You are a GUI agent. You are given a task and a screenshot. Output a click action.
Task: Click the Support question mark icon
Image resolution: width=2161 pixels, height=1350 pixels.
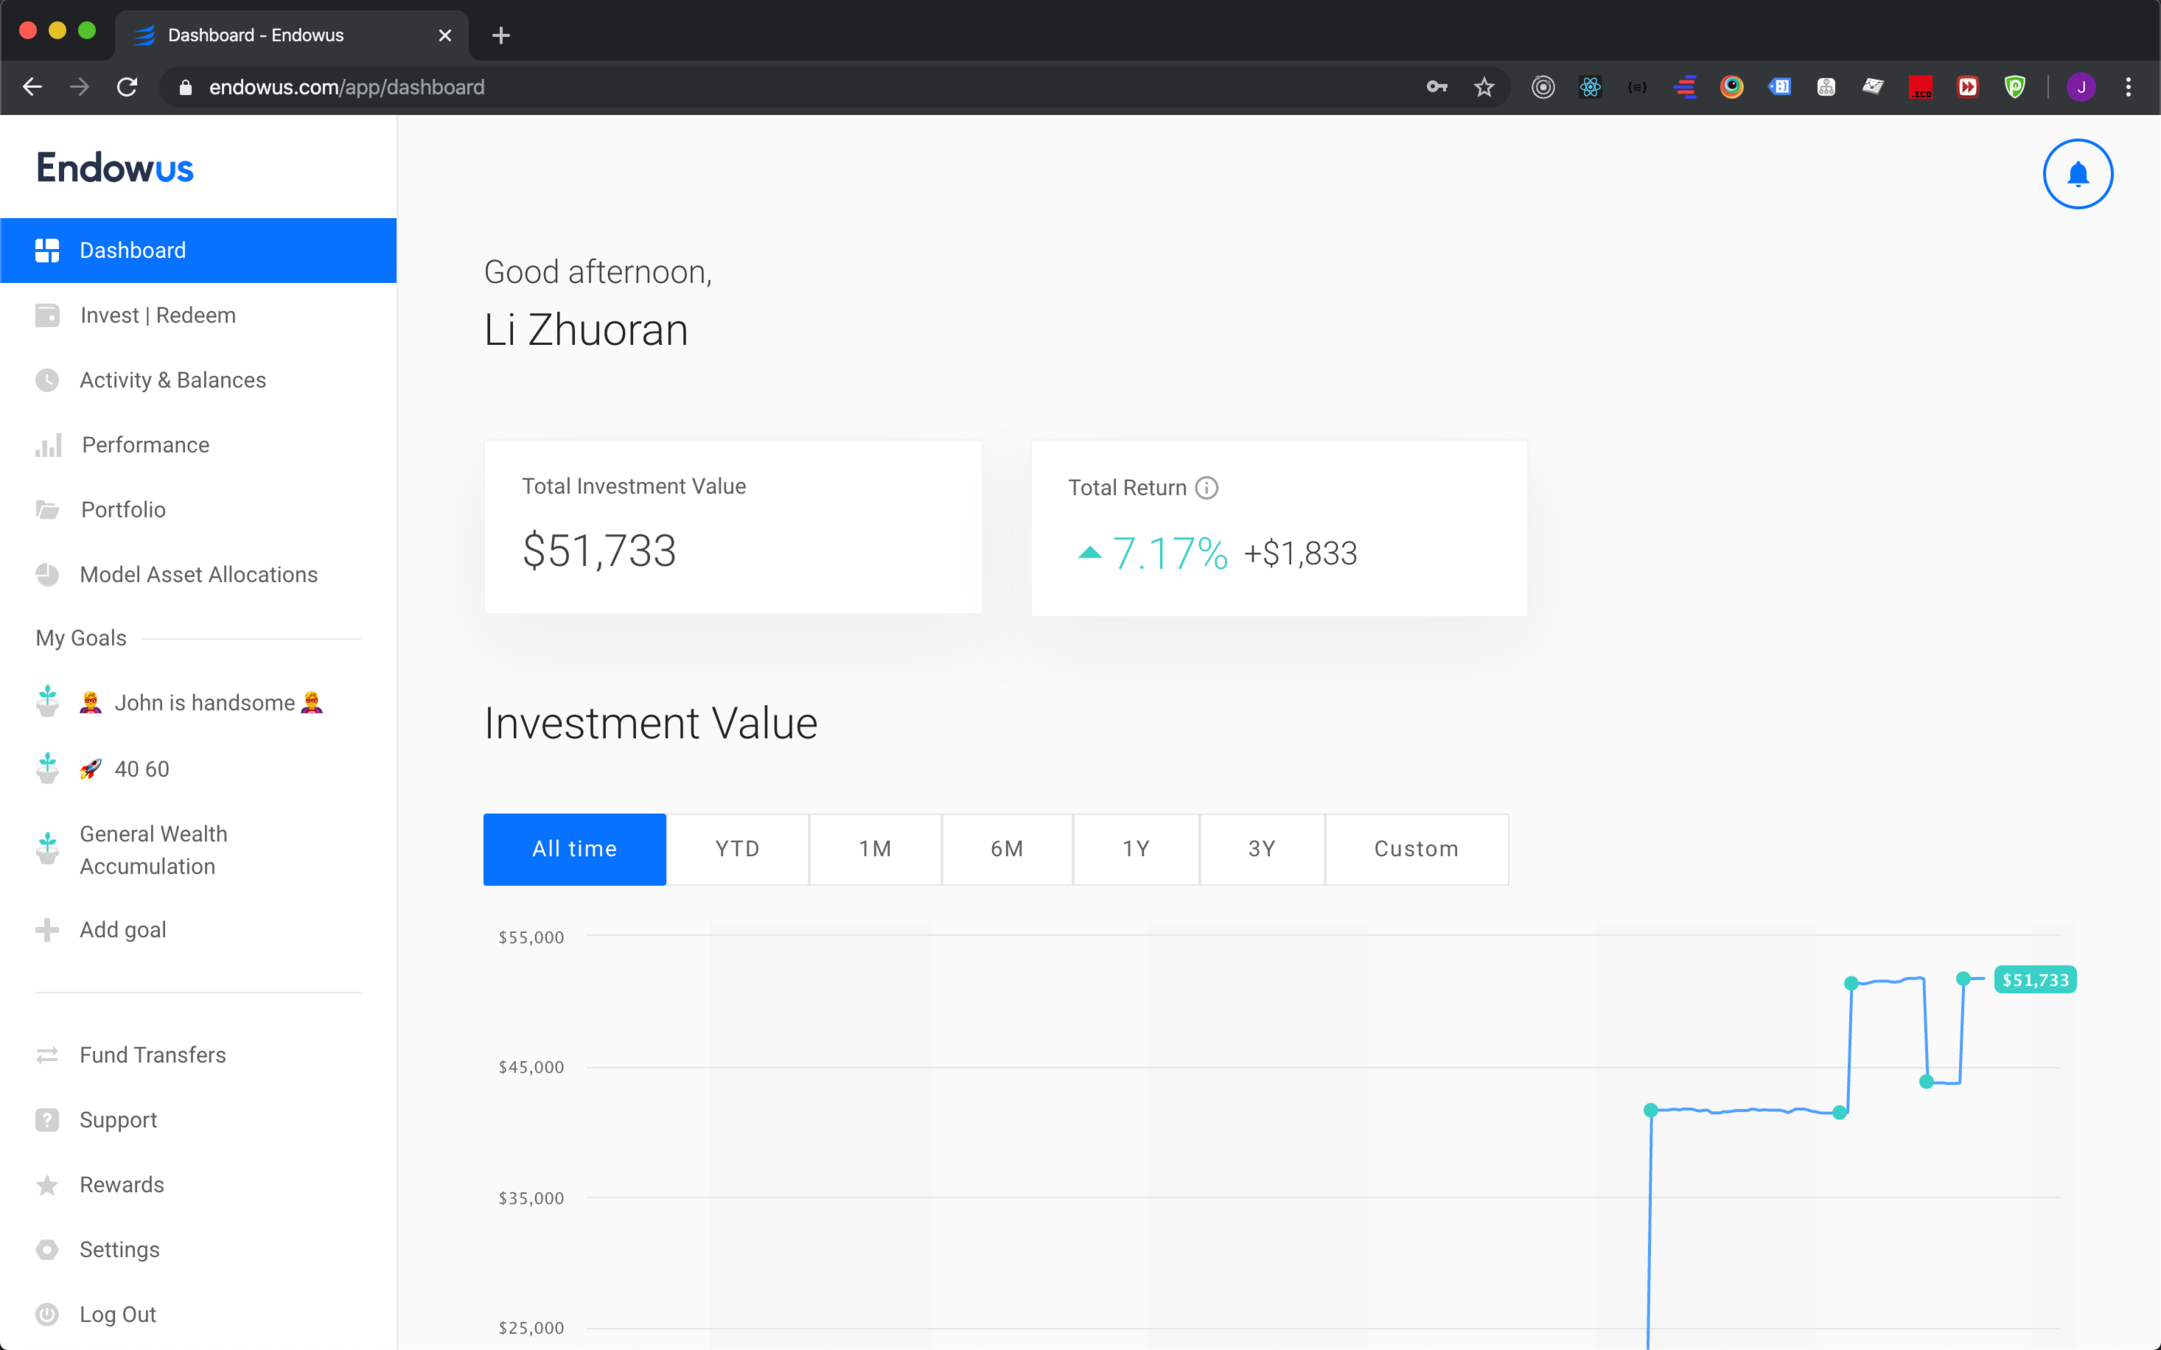click(x=47, y=1120)
